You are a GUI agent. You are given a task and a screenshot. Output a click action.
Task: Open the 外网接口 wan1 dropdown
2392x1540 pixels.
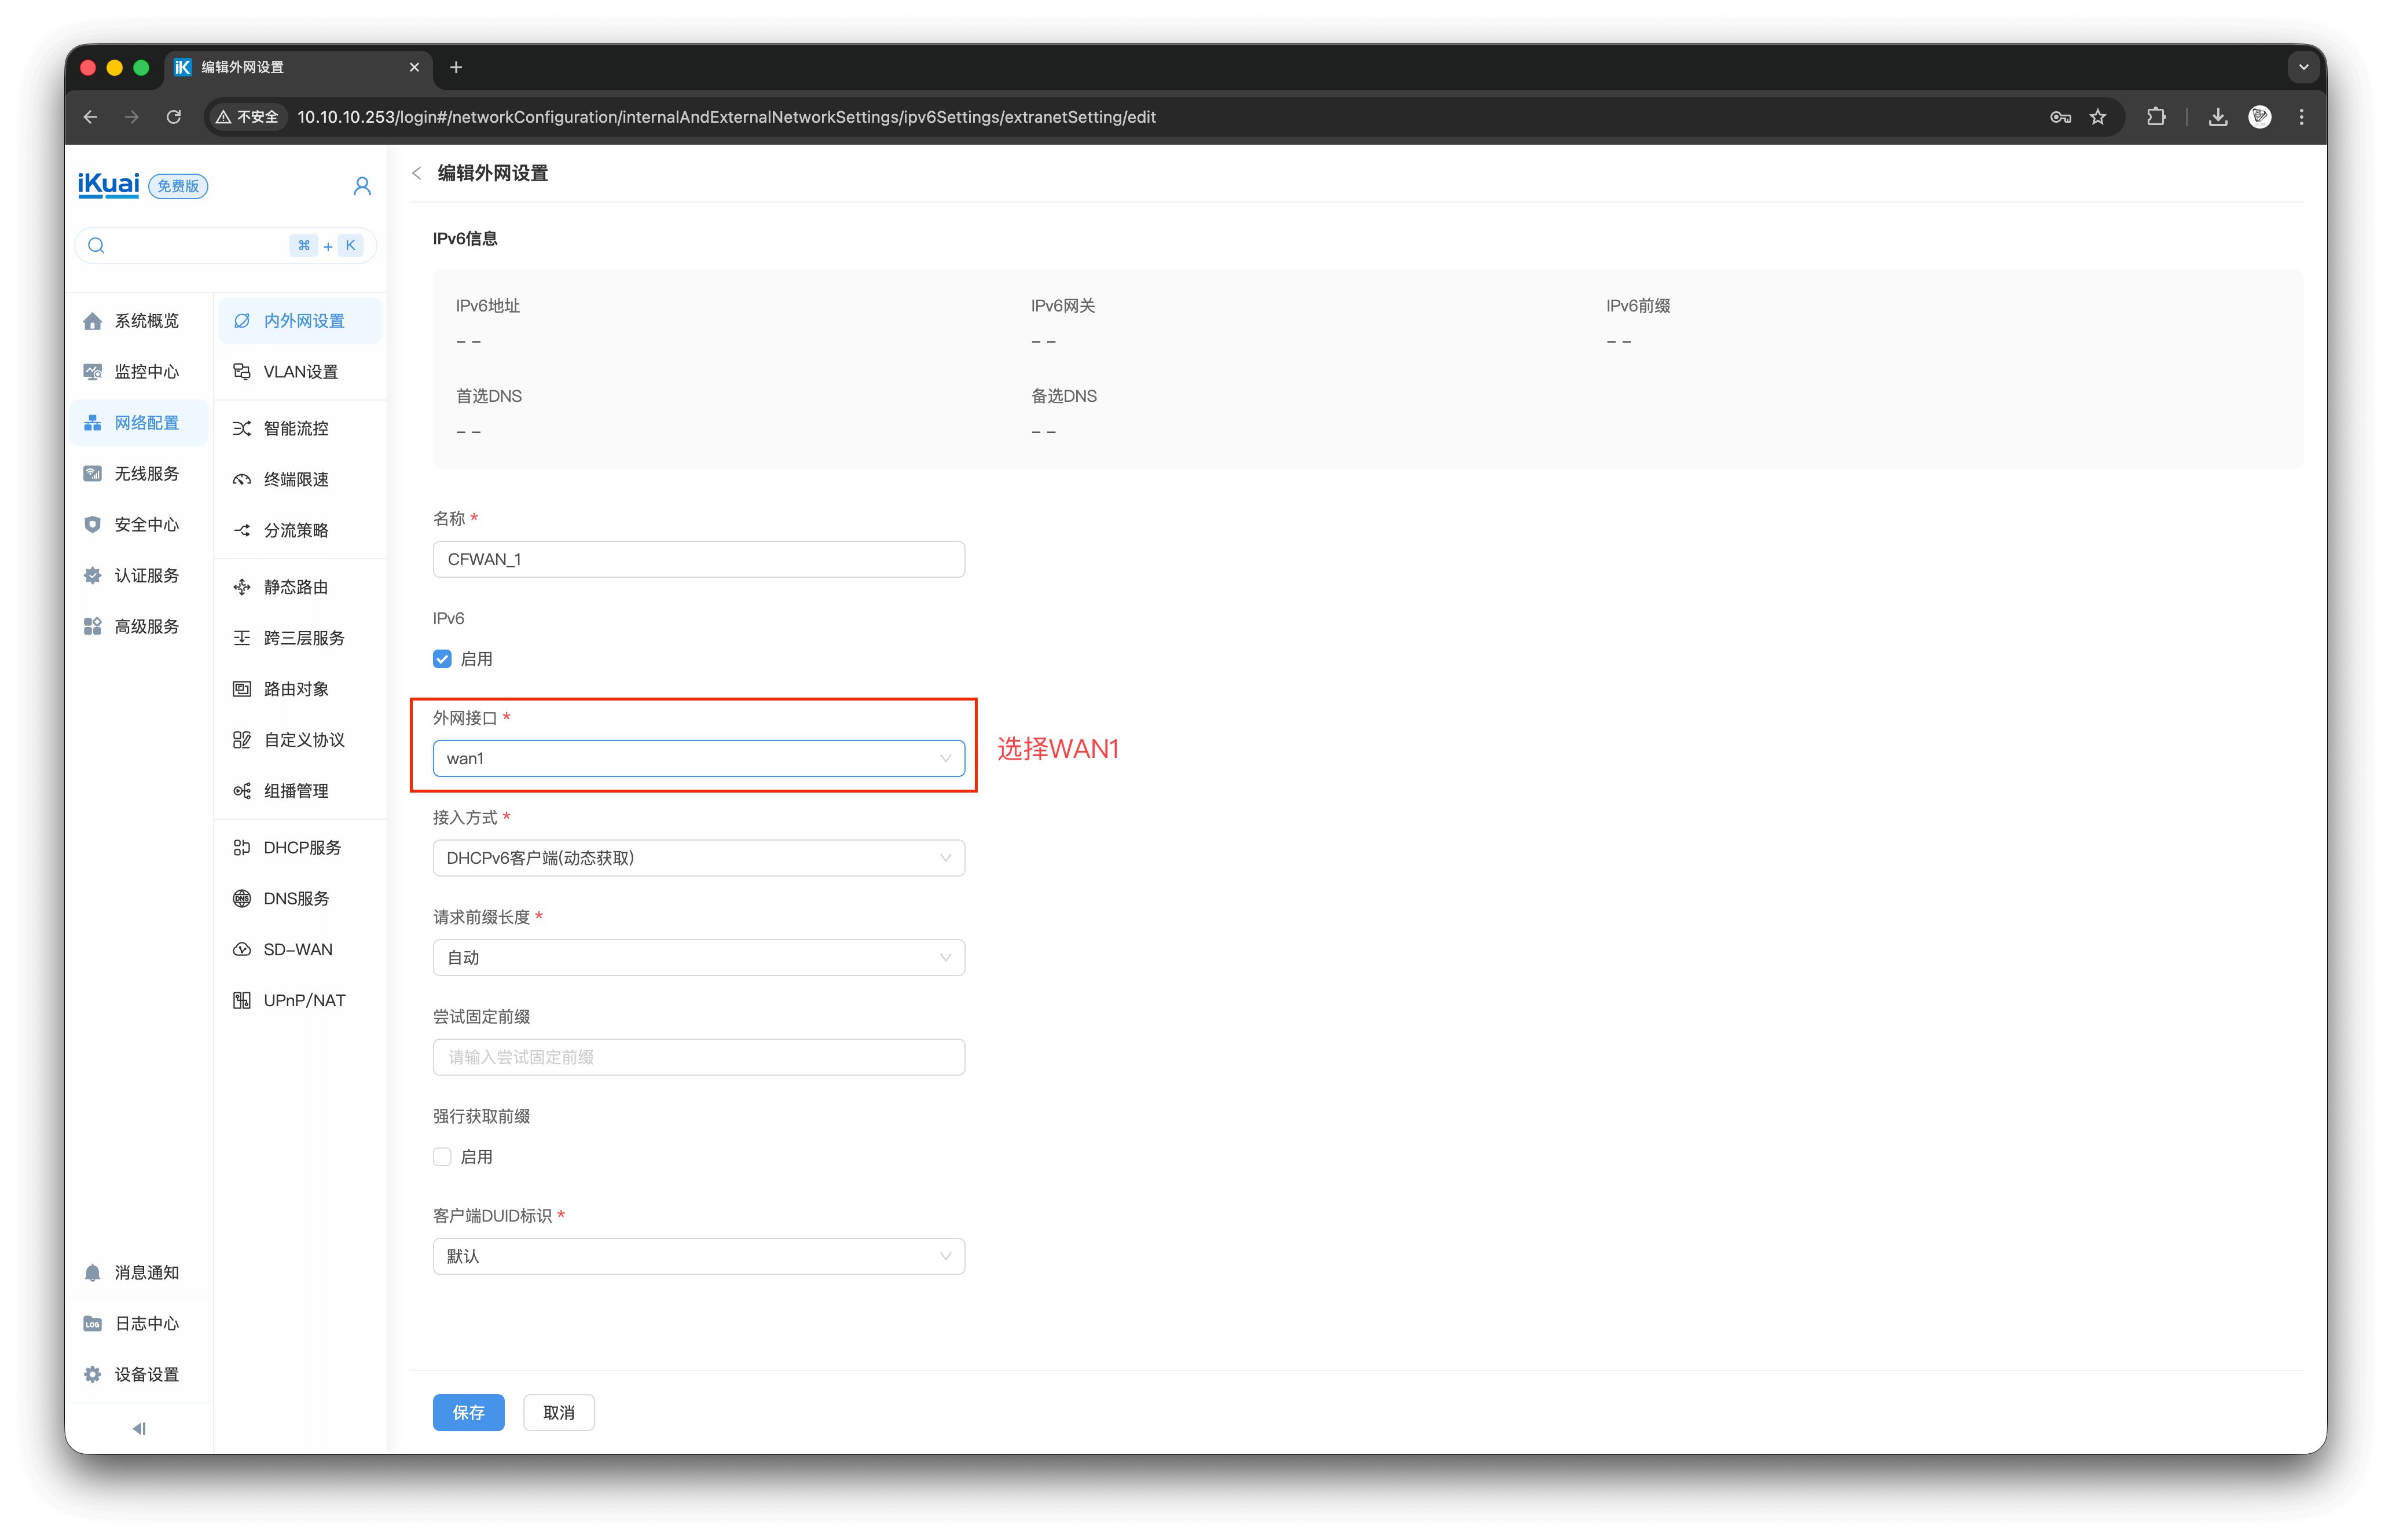pos(698,758)
